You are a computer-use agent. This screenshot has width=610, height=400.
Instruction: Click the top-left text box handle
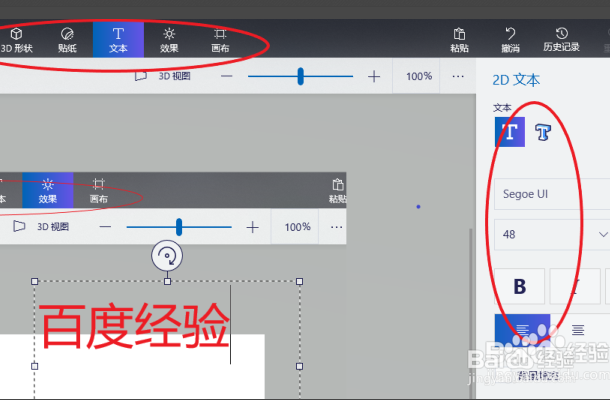click(35, 281)
